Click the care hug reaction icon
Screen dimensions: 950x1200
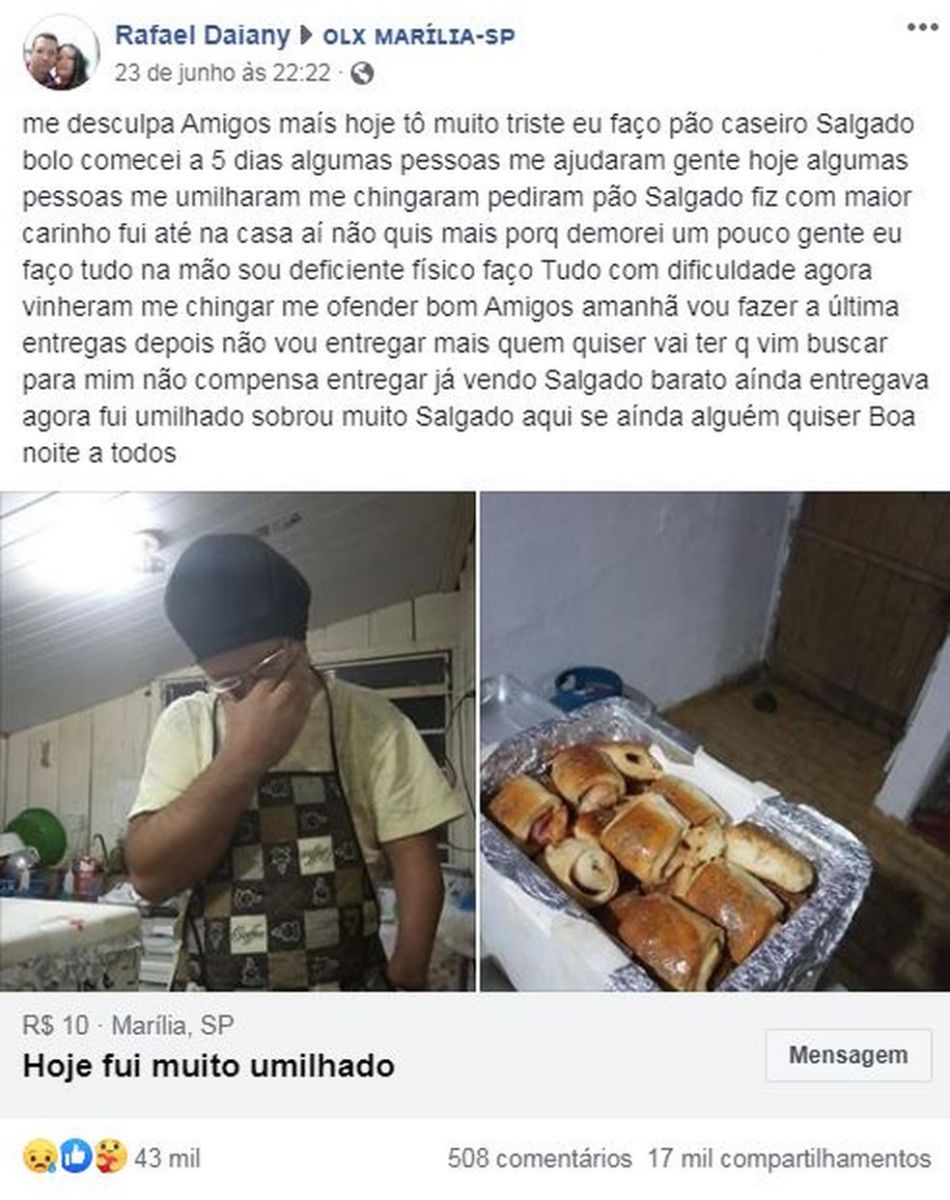tap(110, 1157)
